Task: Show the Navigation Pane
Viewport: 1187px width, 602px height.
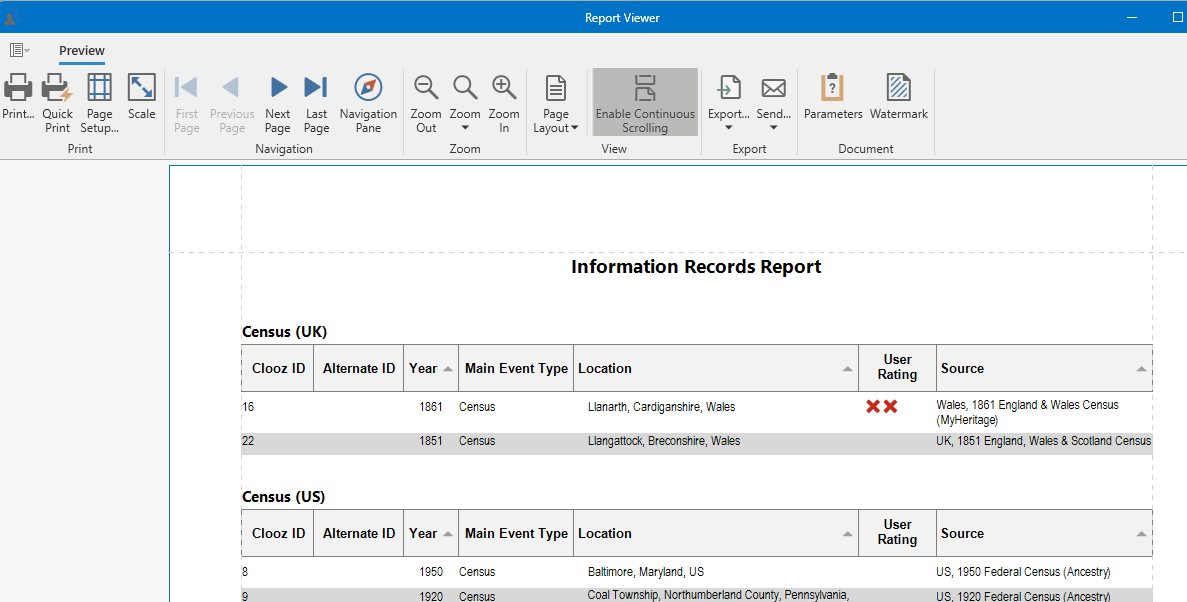Action: click(368, 90)
